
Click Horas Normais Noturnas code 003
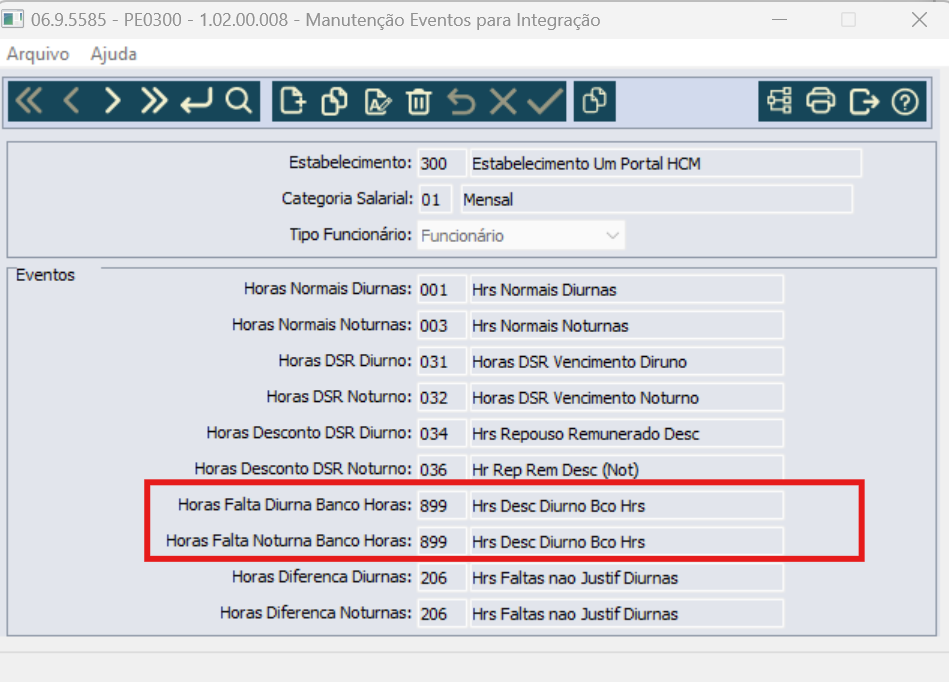[442, 326]
